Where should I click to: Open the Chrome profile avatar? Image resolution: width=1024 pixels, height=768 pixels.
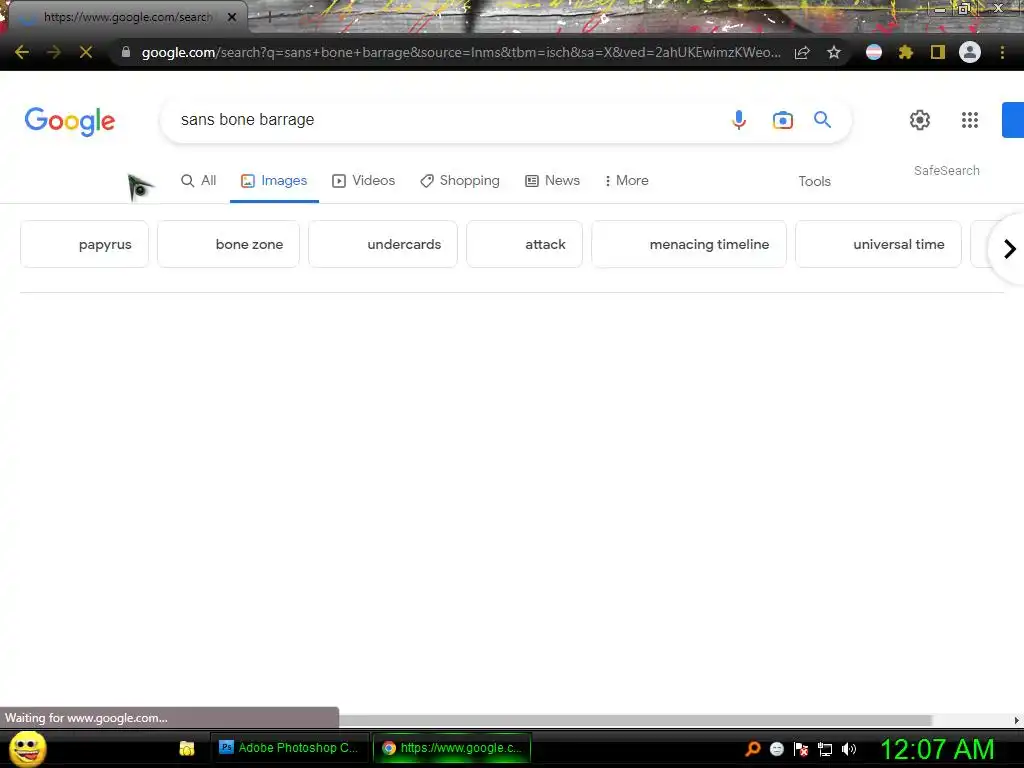(970, 52)
